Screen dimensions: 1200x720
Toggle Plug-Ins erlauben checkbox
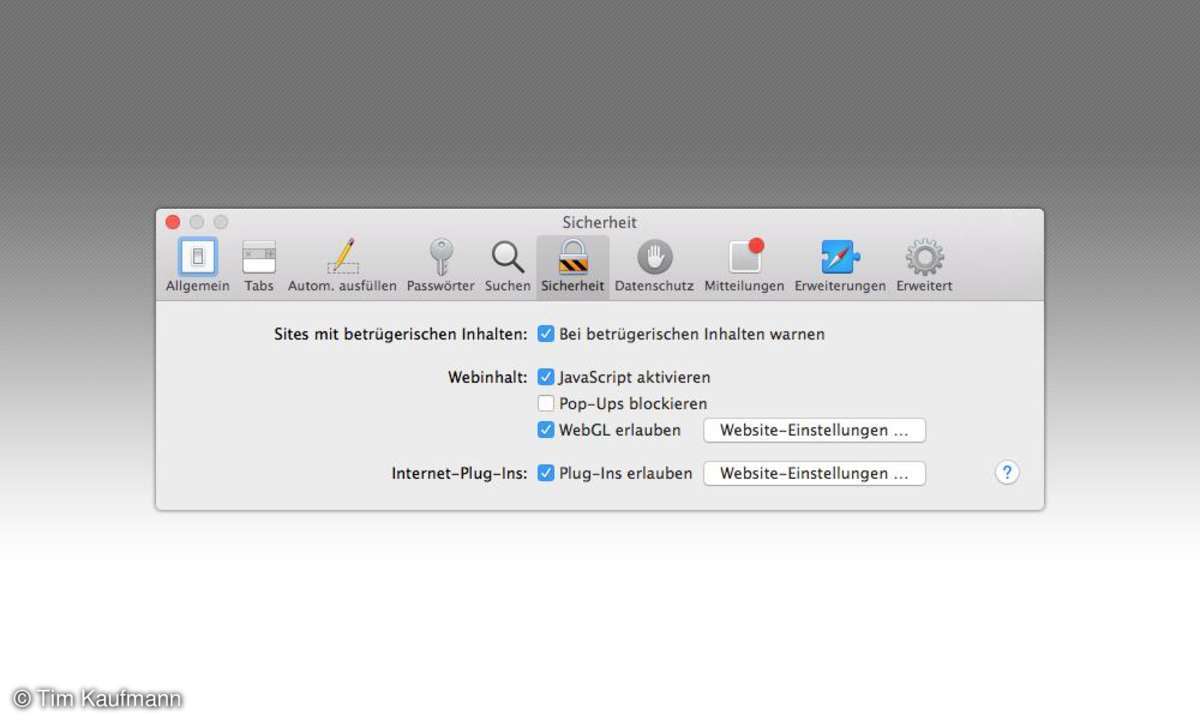546,473
